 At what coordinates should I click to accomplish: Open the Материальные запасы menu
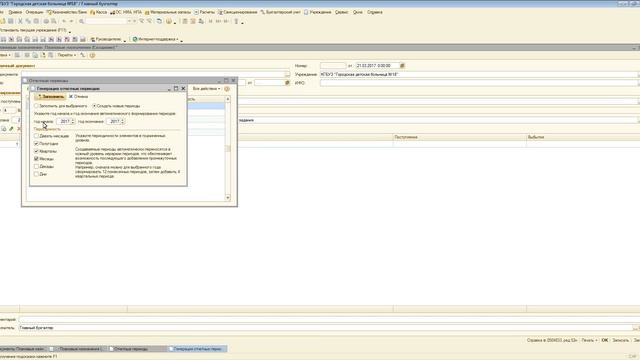click(168, 12)
